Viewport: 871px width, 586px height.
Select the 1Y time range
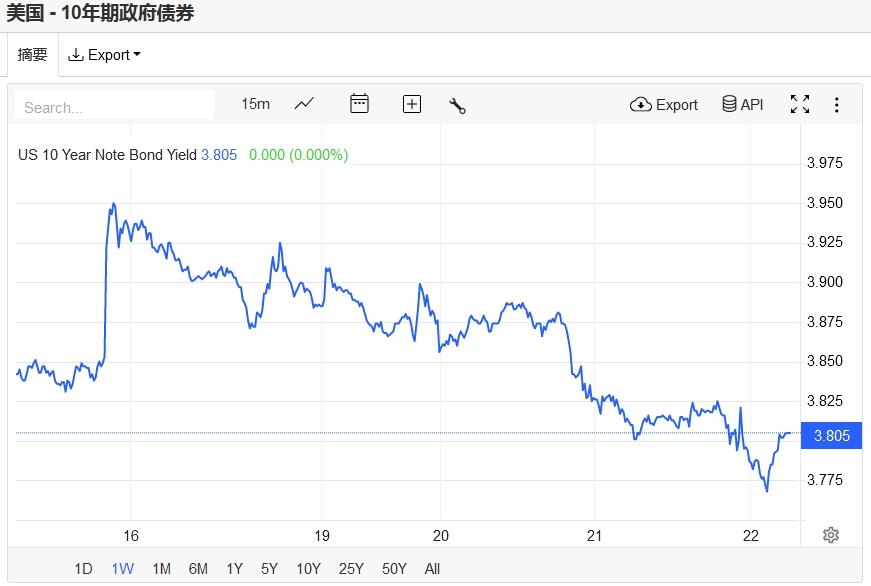pos(234,569)
